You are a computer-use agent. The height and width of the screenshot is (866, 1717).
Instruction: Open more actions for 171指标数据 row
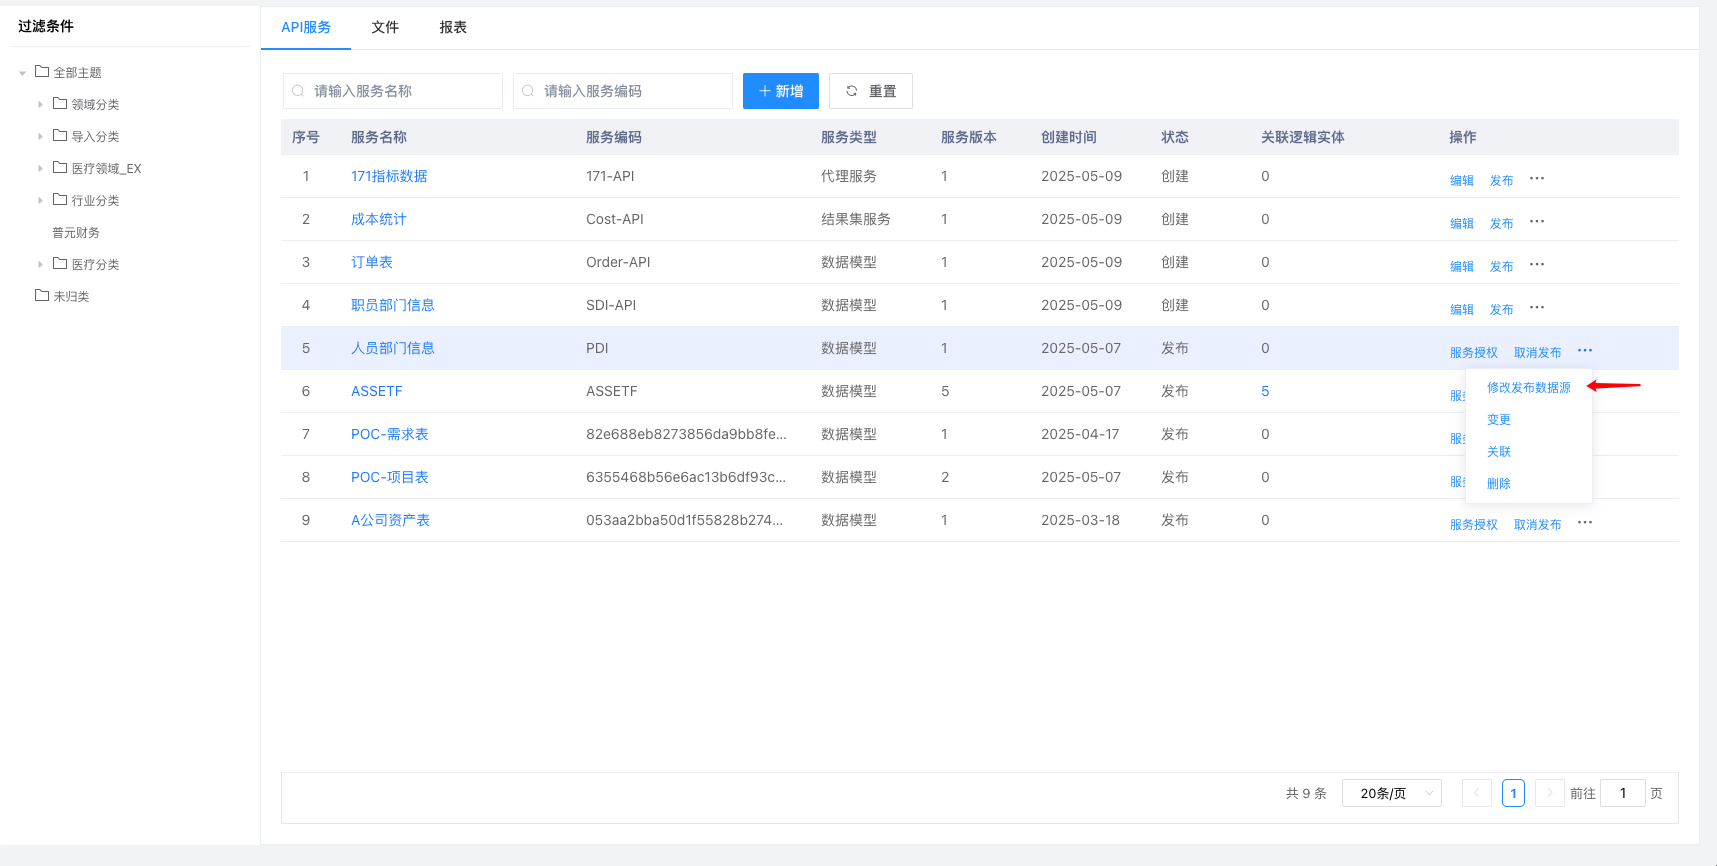point(1537,179)
